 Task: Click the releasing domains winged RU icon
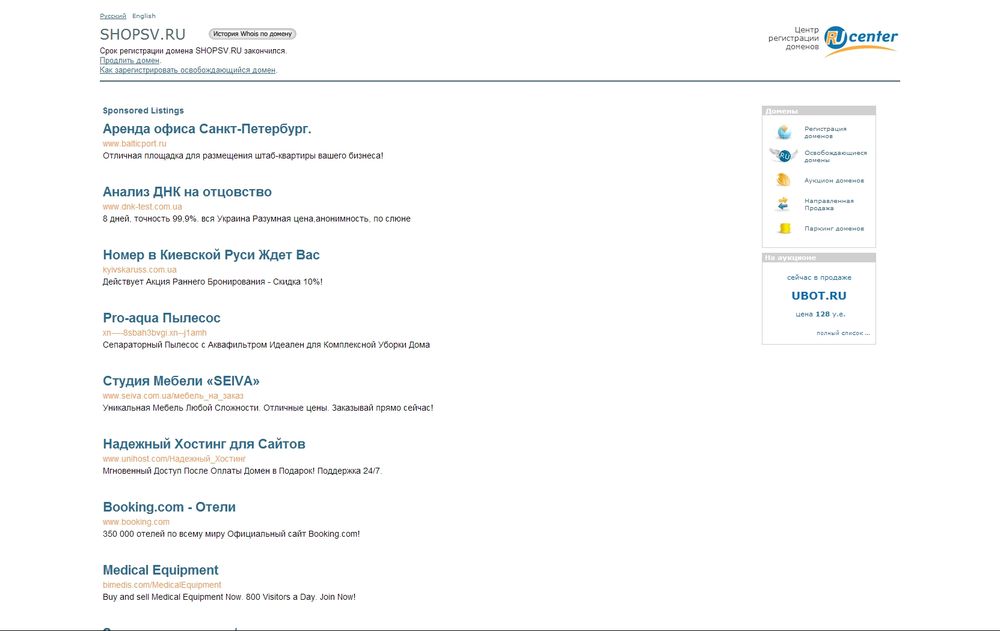[783, 156]
